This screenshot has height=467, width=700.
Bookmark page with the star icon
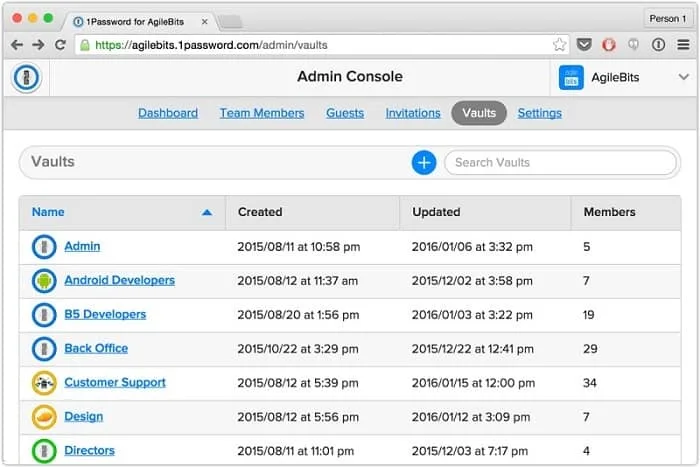tap(559, 45)
